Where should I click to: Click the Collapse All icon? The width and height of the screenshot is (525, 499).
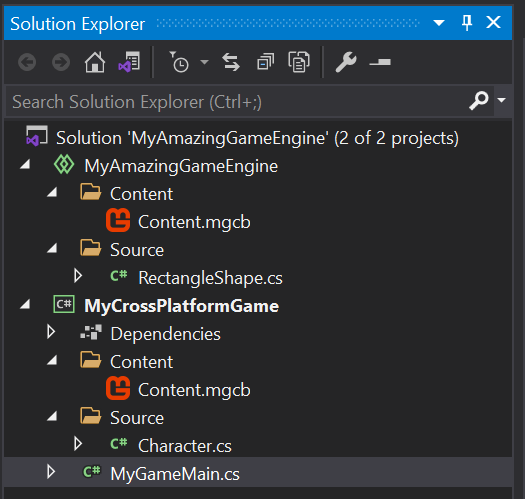[x=265, y=62]
